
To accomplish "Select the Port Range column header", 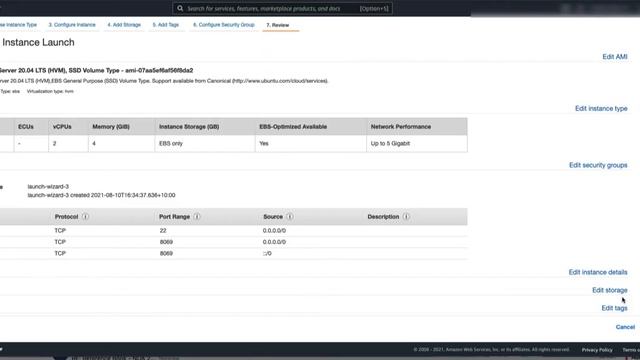I will tap(174, 217).
